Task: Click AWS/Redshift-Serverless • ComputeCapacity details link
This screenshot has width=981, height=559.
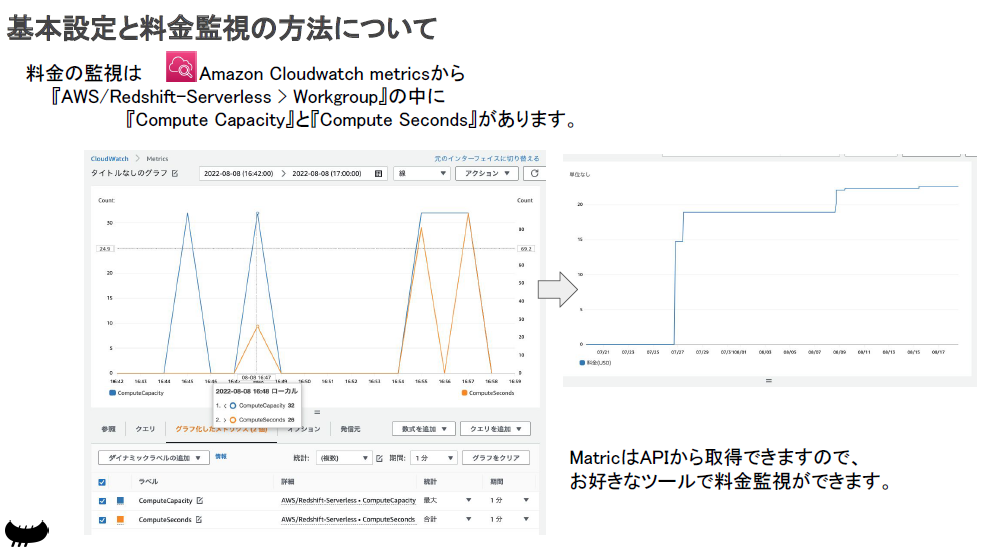Action: (348, 501)
